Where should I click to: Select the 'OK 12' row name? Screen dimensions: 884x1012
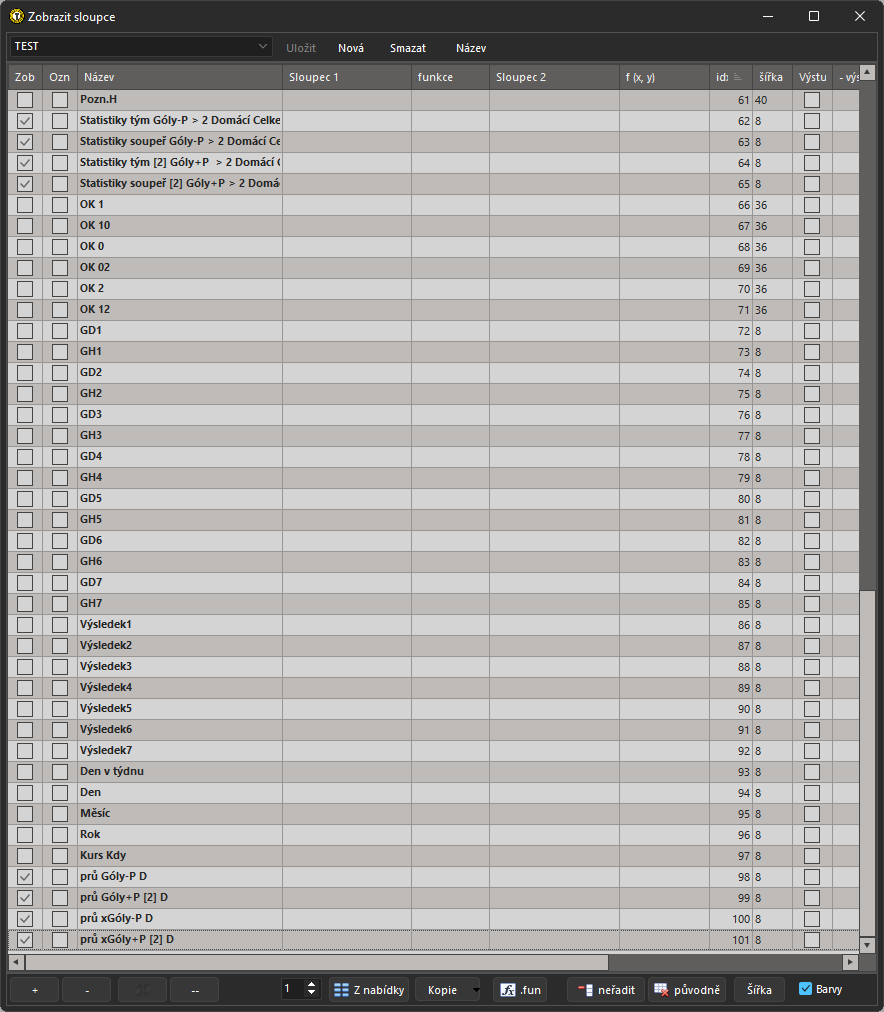(95, 309)
